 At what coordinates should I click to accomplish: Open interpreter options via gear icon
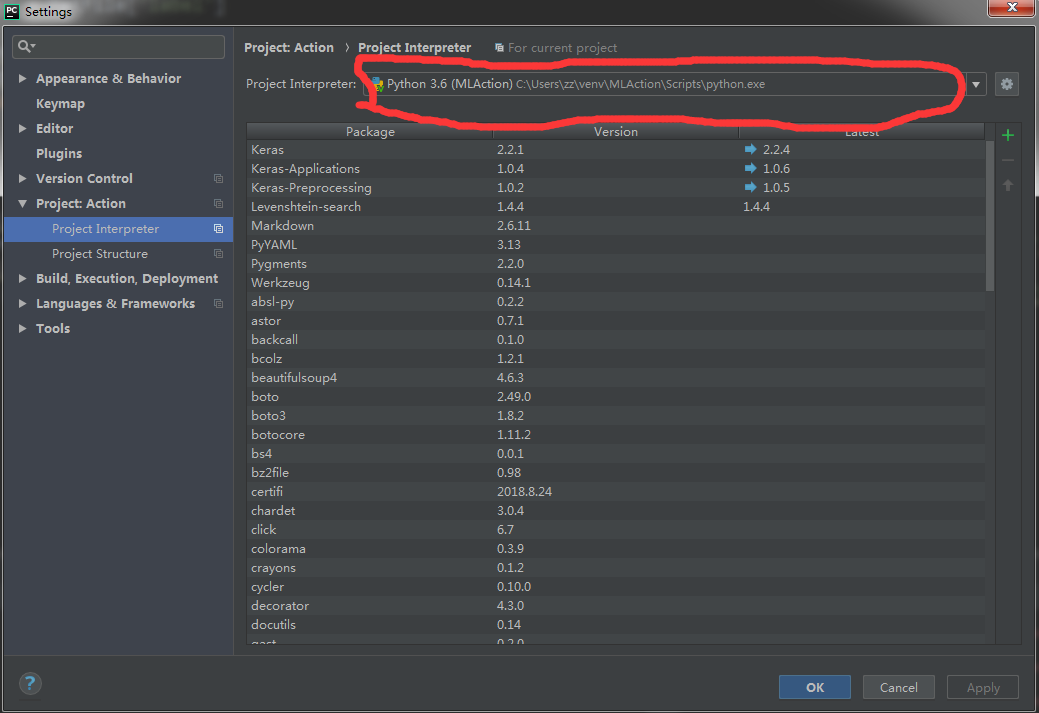[x=1006, y=84]
